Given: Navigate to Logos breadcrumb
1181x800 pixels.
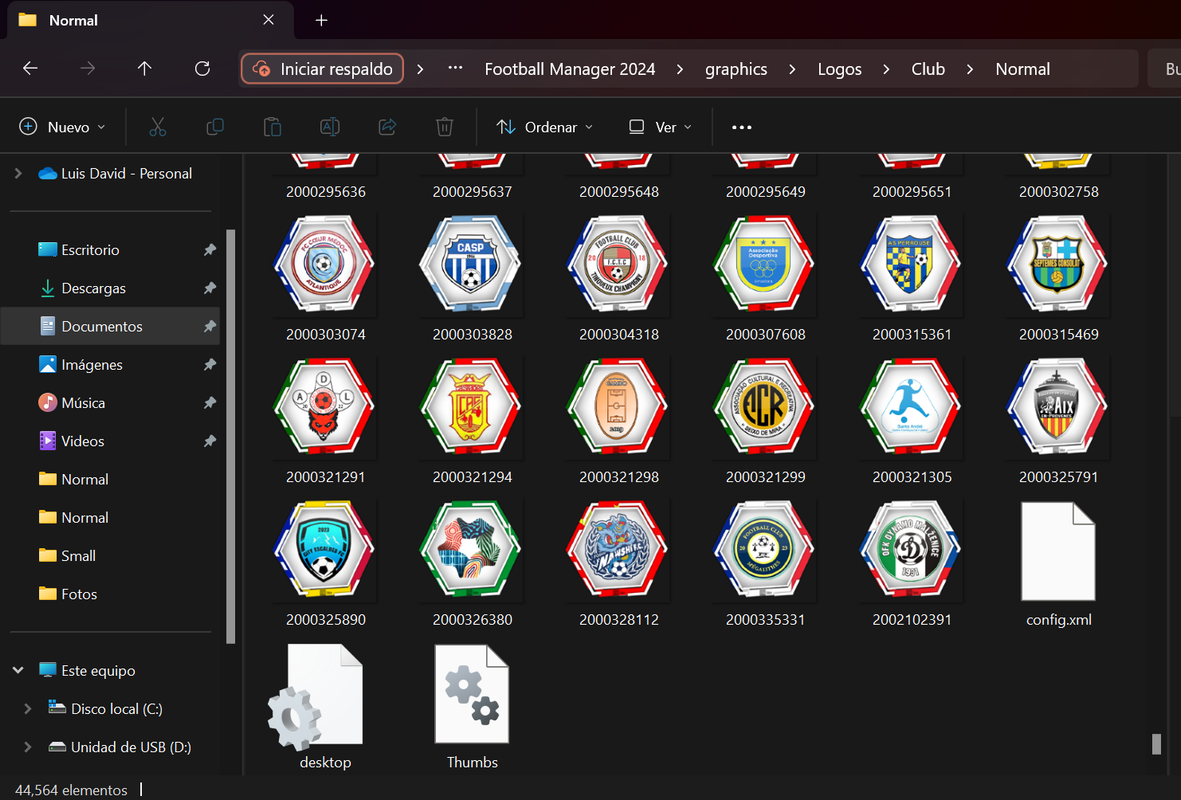Looking at the screenshot, I should (x=839, y=69).
